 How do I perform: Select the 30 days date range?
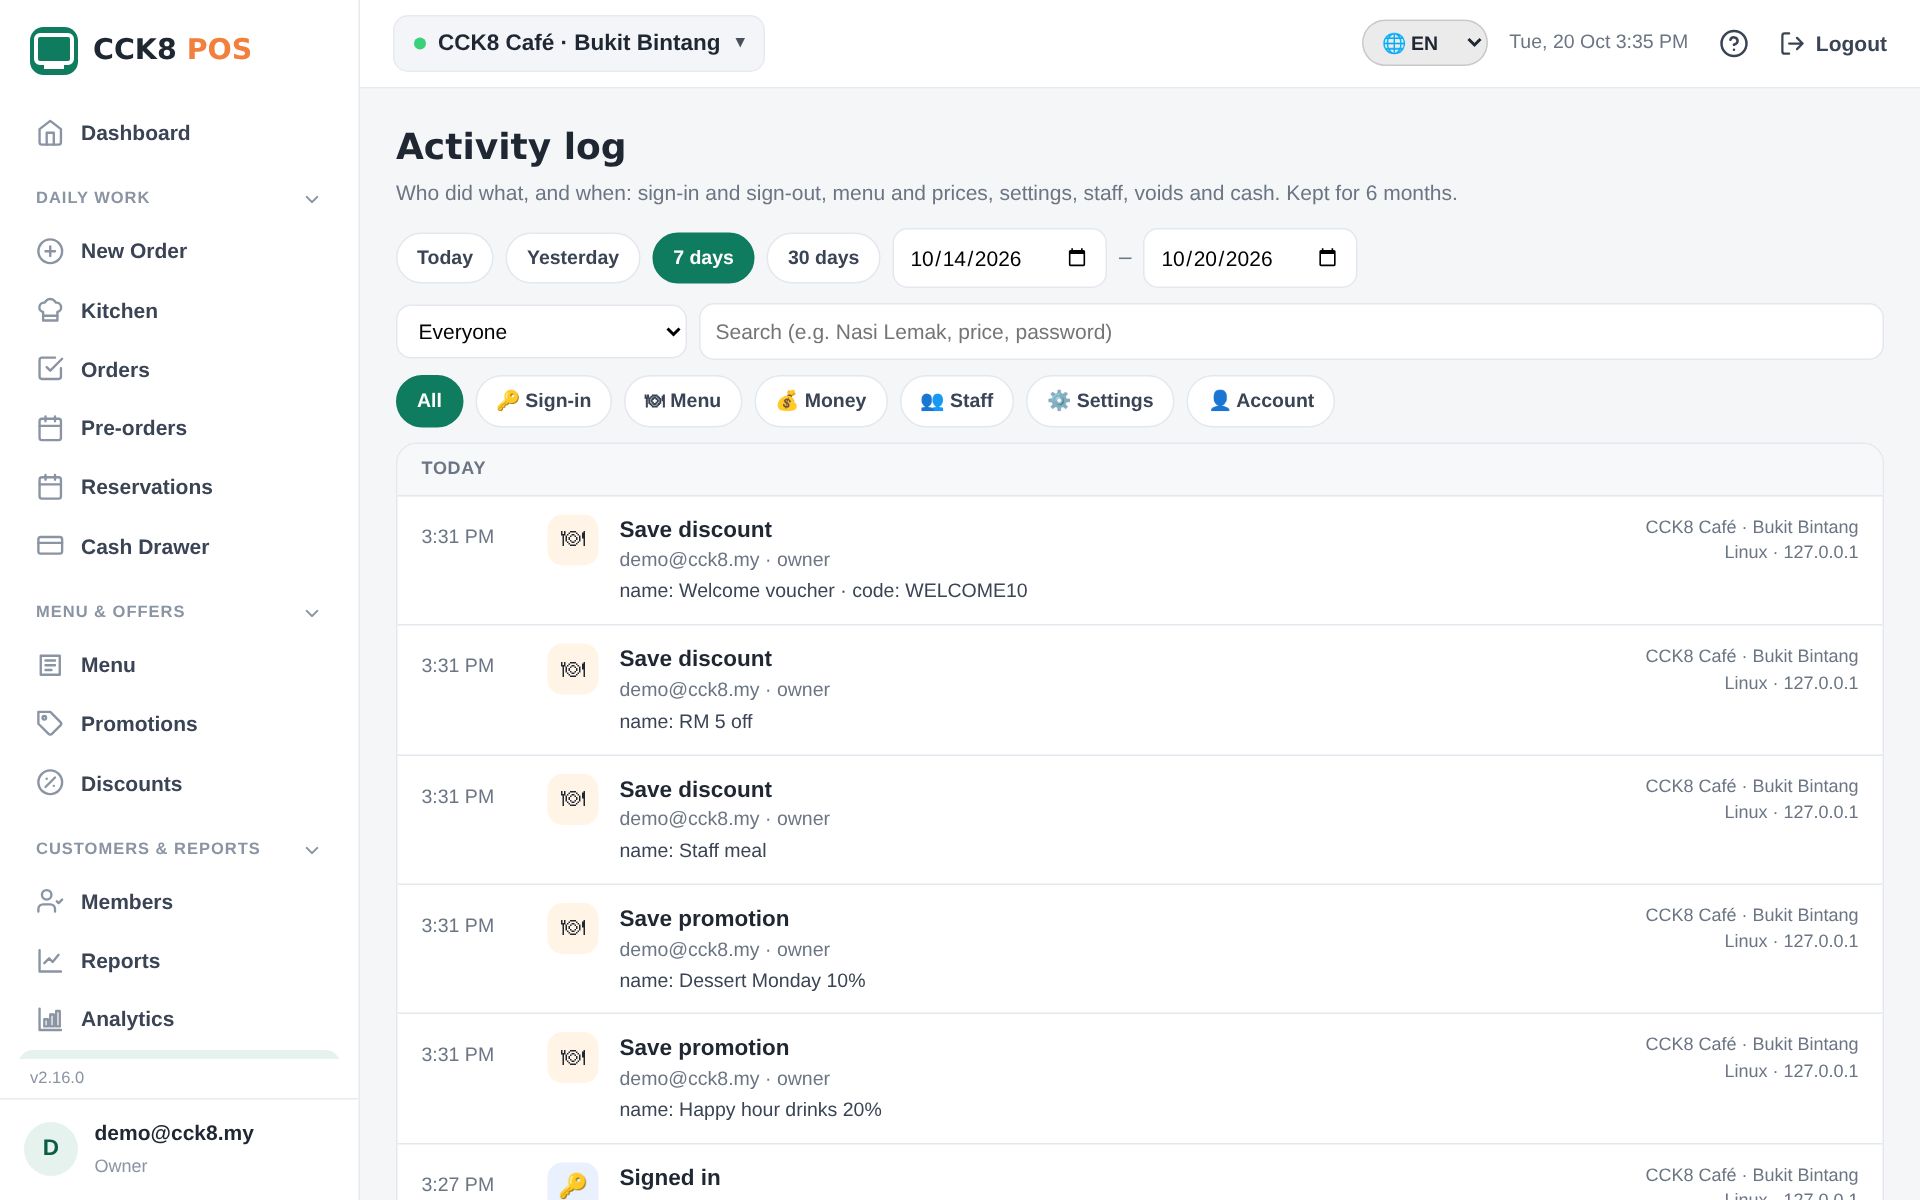[823, 258]
